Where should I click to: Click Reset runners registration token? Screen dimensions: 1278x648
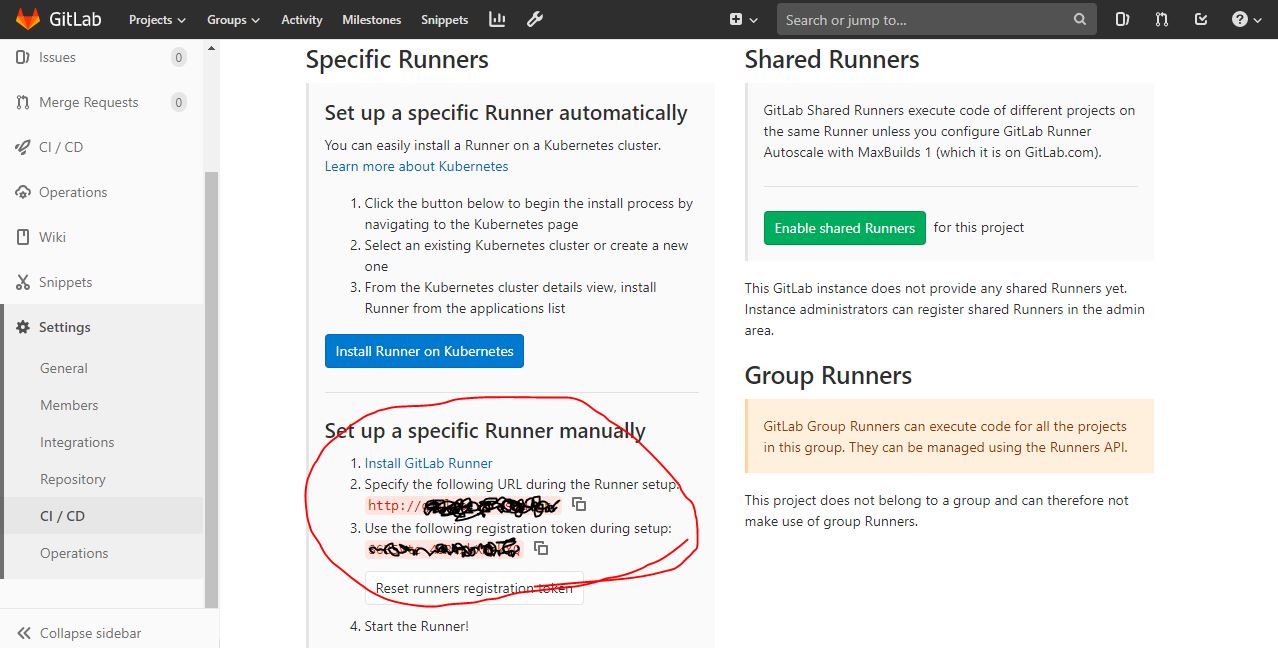point(474,588)
